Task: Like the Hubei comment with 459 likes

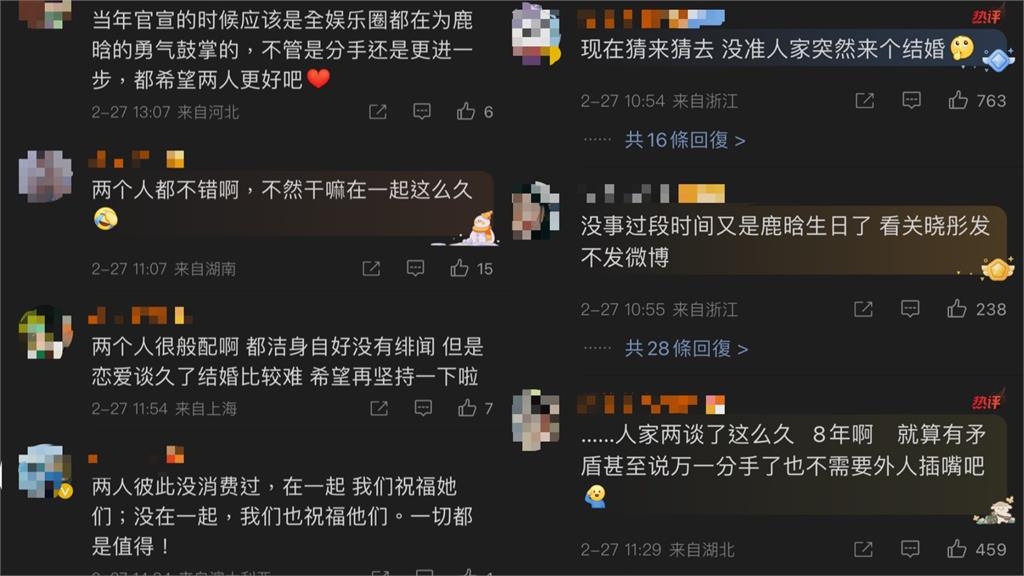Action: click(957, 549)
